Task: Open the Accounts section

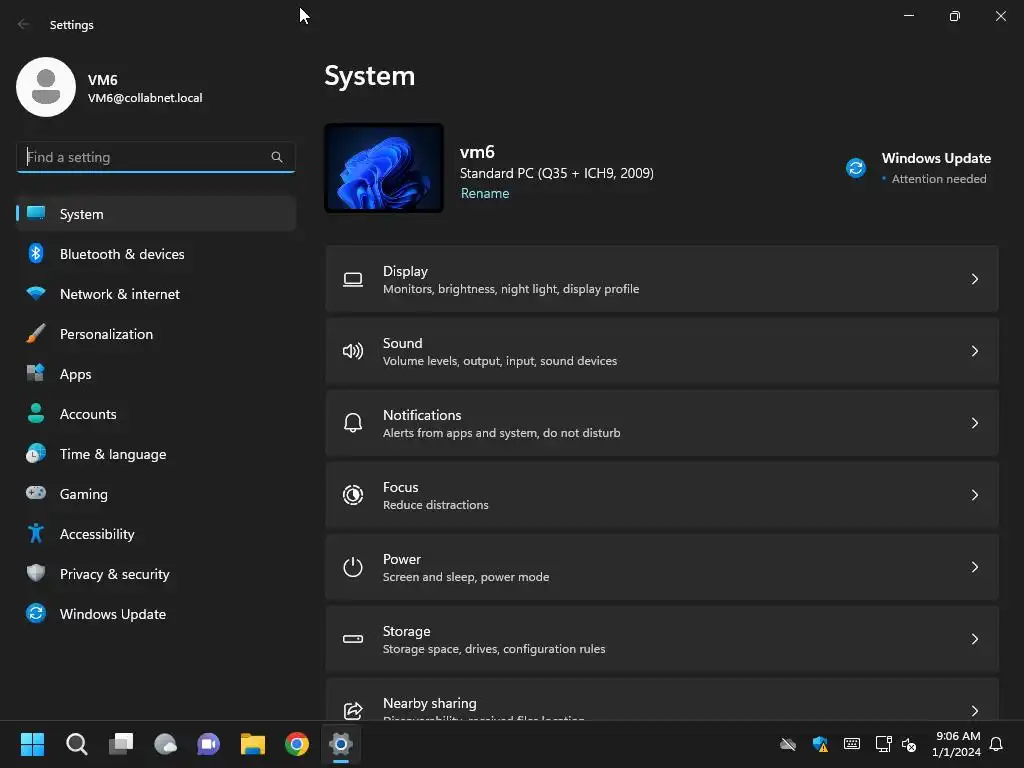Action: 155,414
